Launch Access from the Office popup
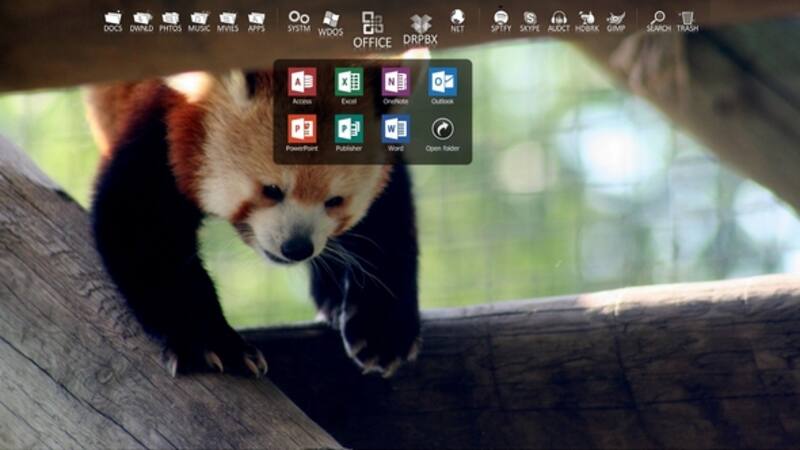The image size is (800, 450). click(302, 82)
